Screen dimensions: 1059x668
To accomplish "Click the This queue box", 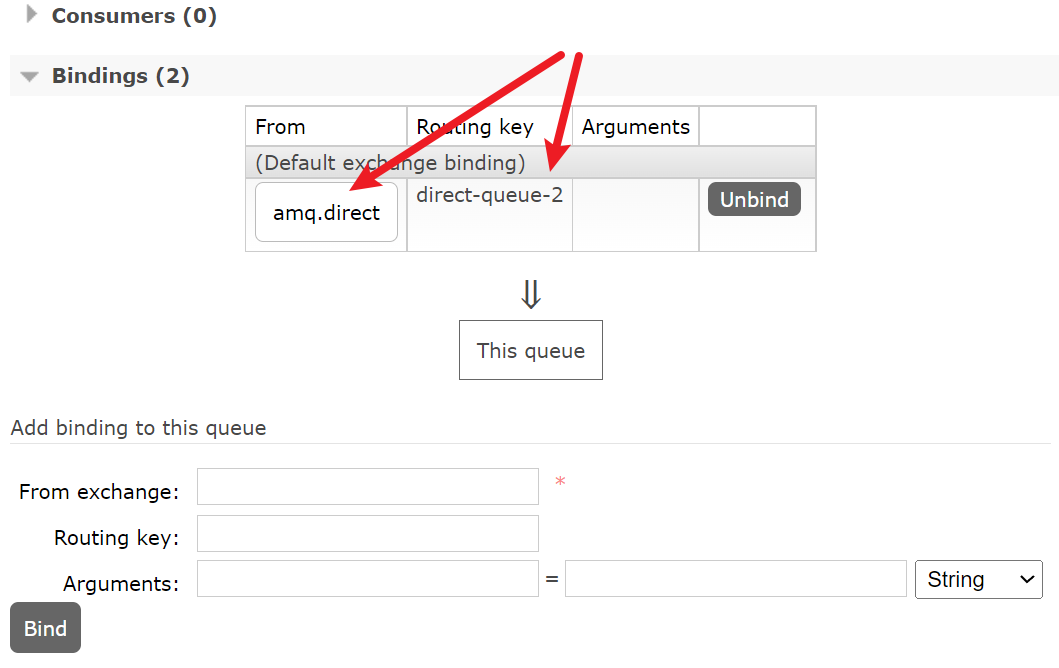I will click(530, 350).
